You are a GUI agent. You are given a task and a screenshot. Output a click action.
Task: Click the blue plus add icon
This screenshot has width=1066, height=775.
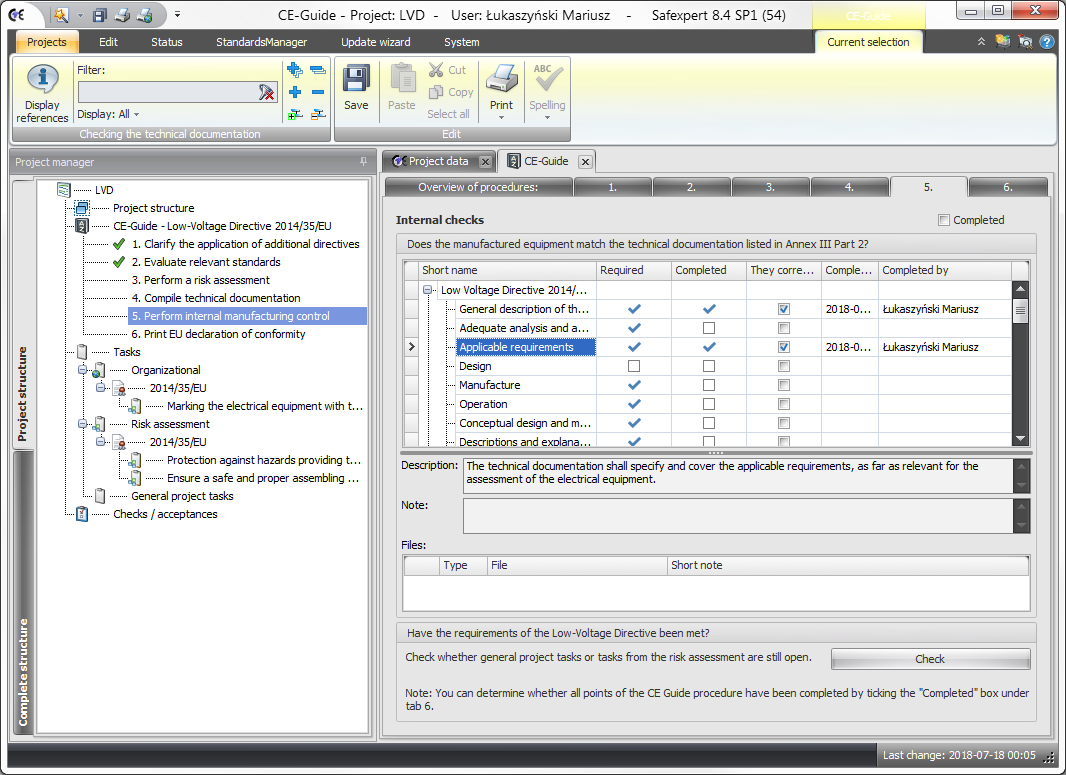point(295,92)
